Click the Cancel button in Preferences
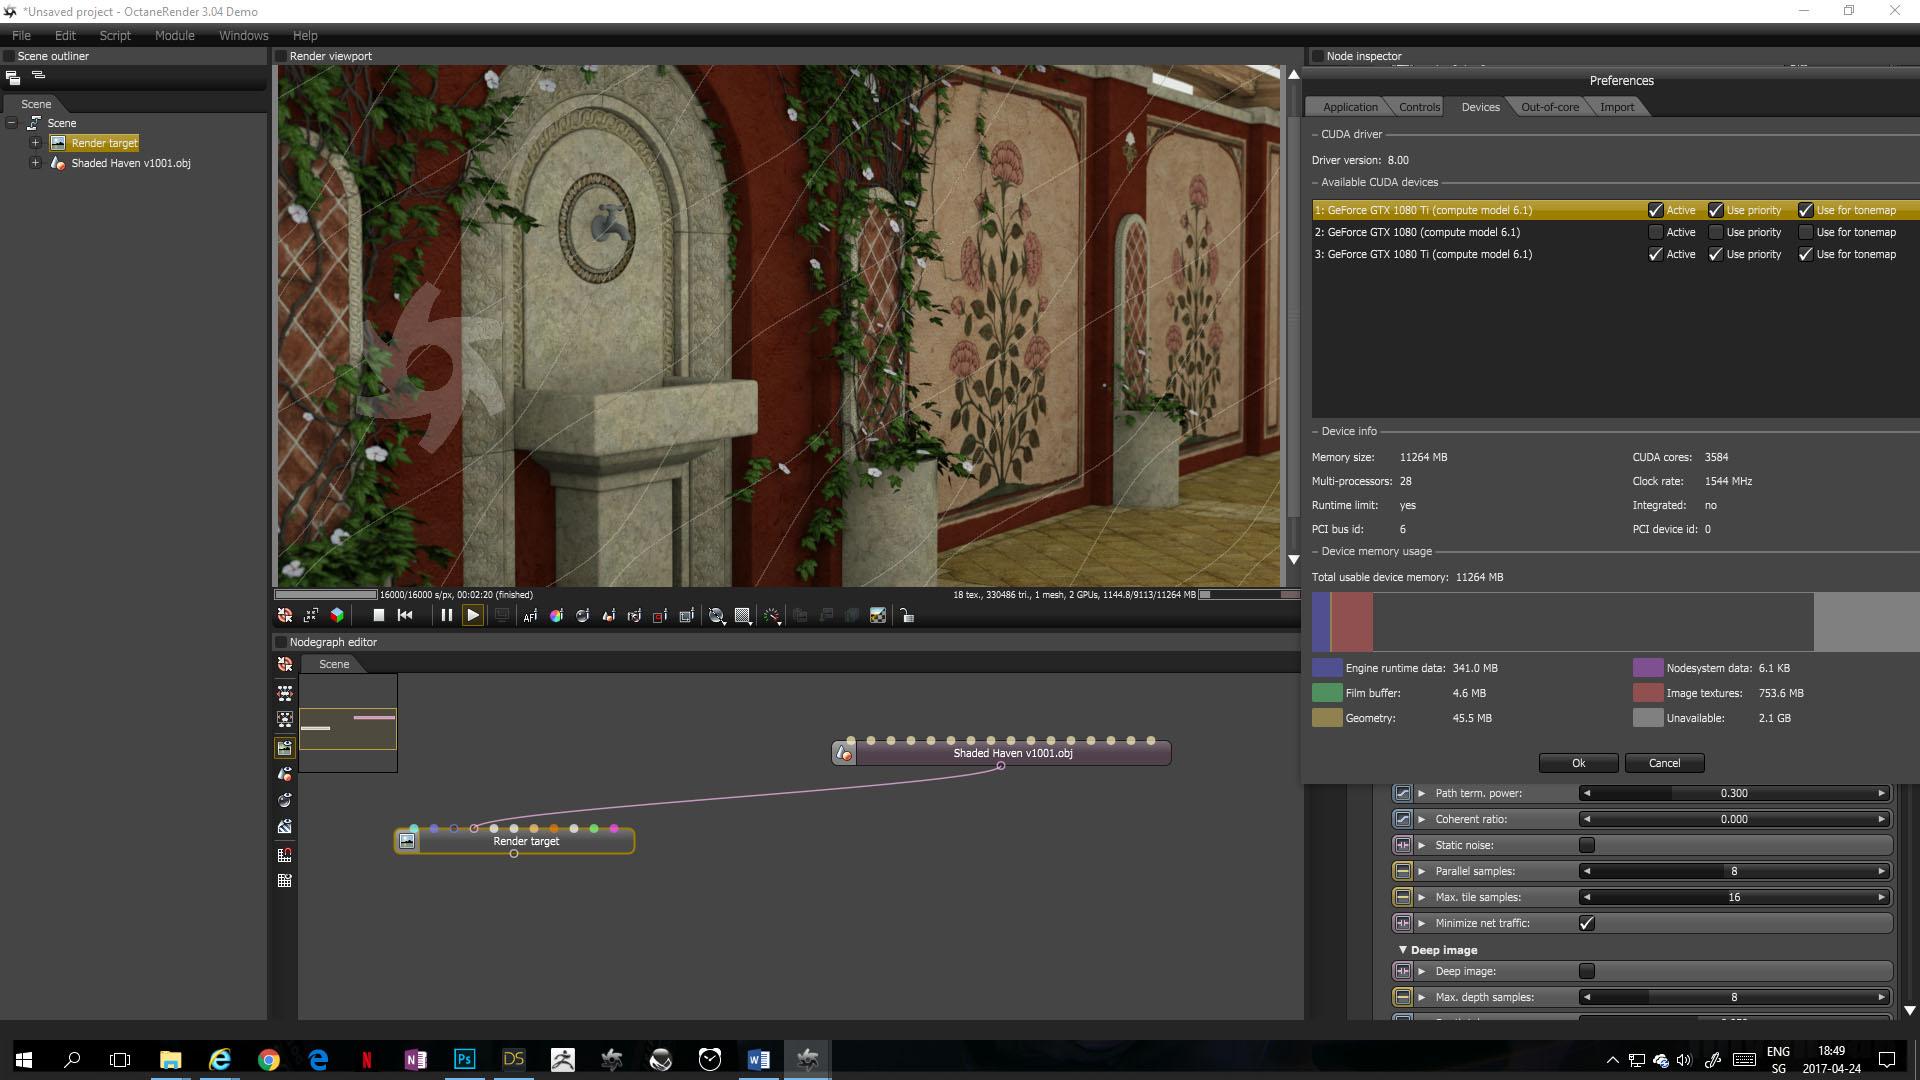Viewport: 1920px width, 1080px height. point(1664,763)
